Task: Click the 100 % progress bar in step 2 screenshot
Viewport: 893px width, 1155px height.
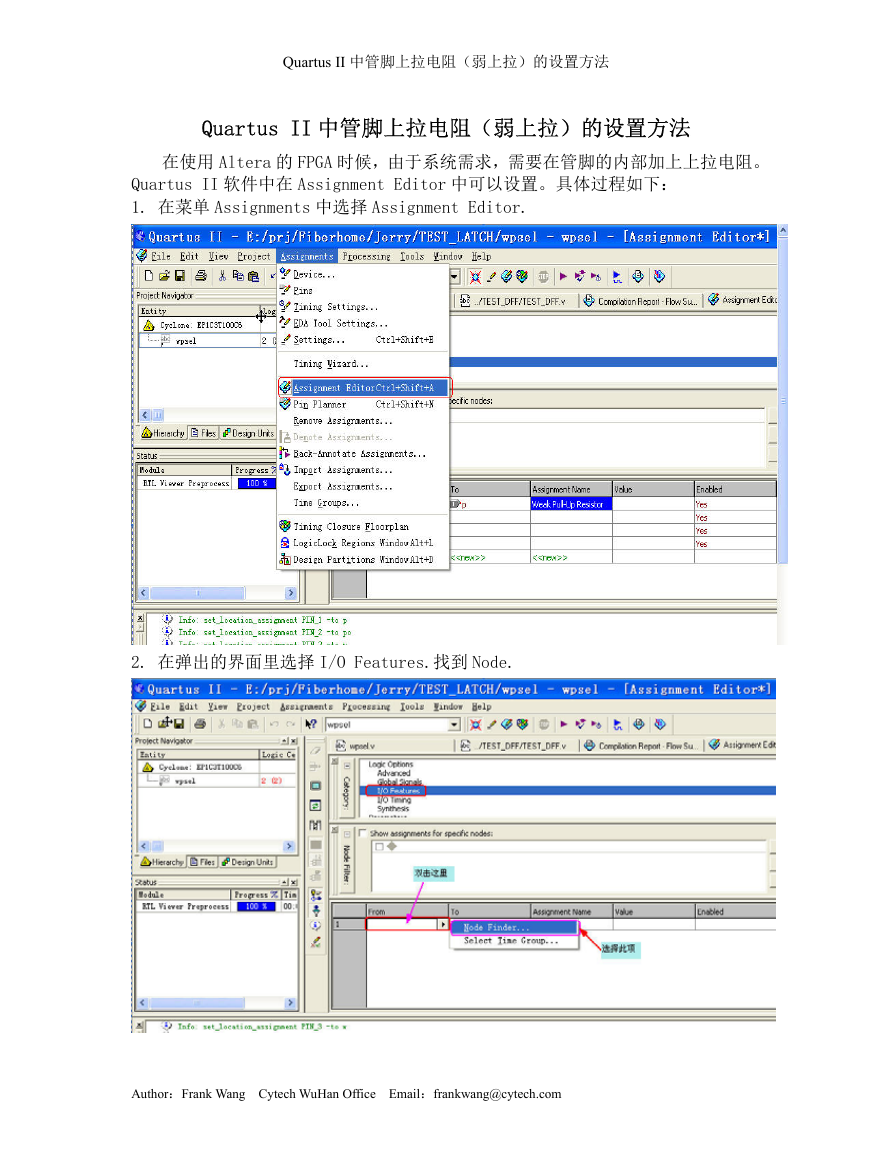Action: pos(256,907)
